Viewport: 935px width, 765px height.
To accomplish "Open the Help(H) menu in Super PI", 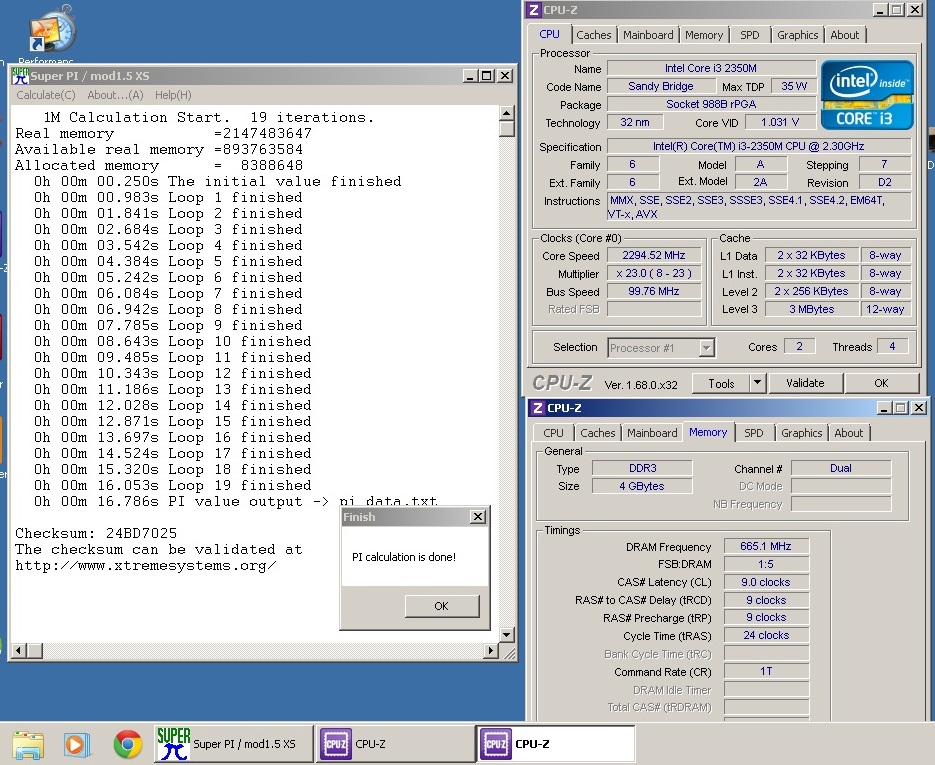I will click(x=173, y=95).
